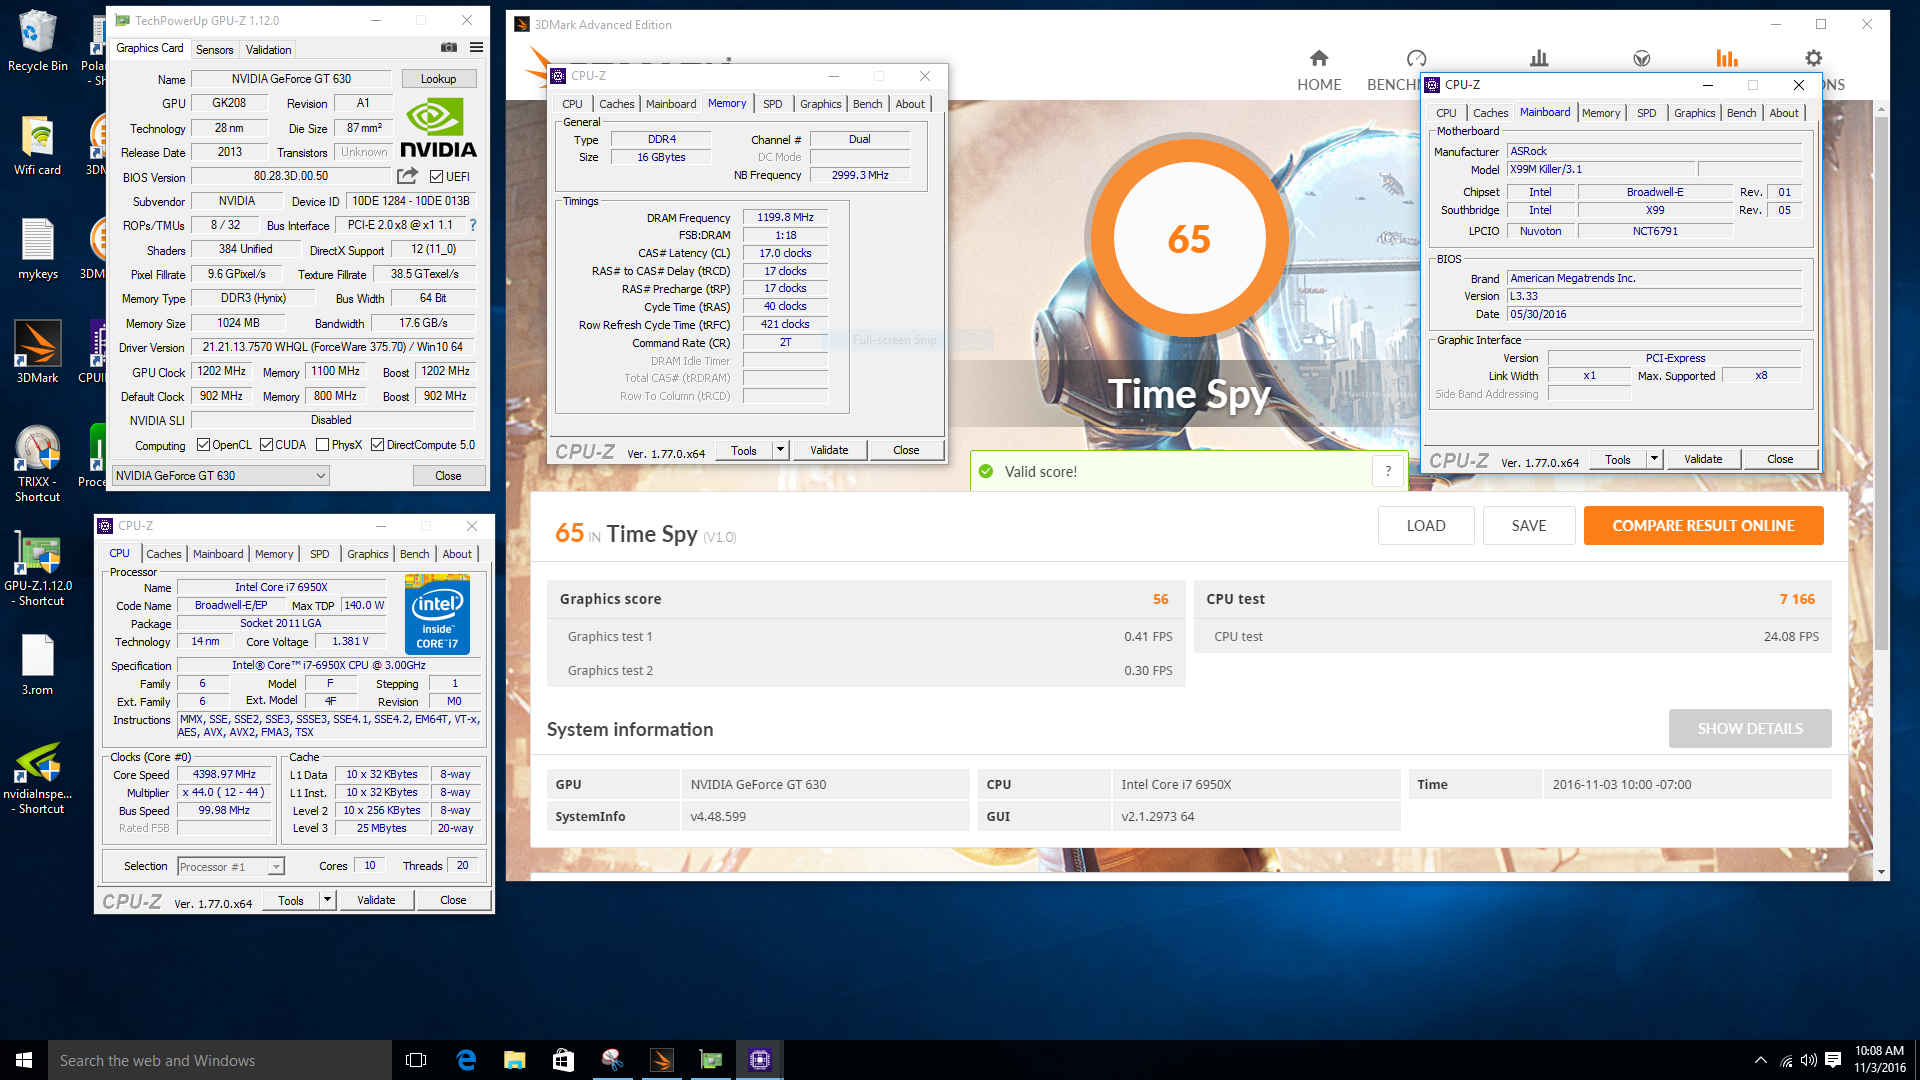1920x1080 pixels.
Task: Open Caches tab in bottom-left CPU-Z
Action: point(164,554)
